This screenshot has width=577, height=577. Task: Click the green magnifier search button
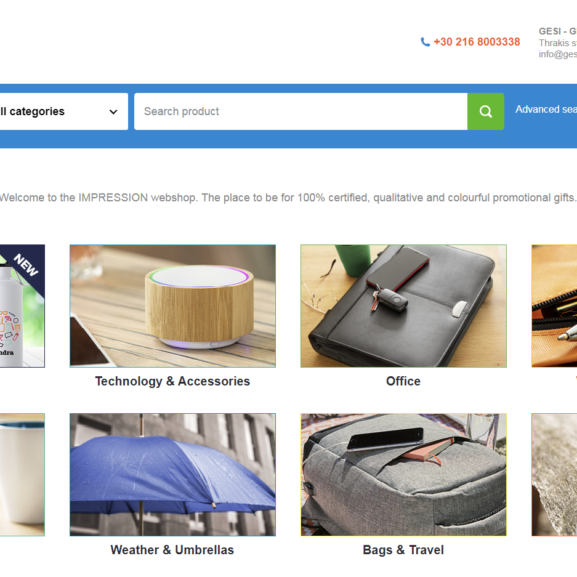(x=485, y=111)
